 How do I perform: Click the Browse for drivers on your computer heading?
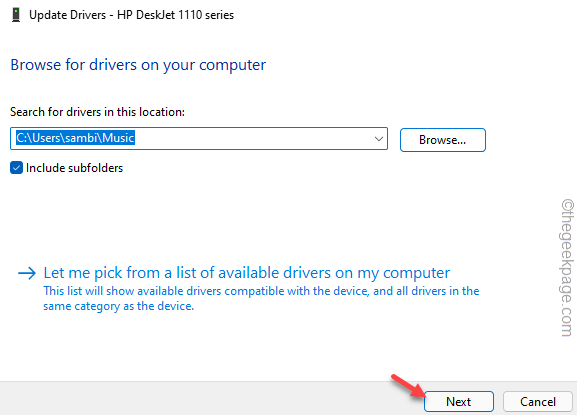point(138,65)
